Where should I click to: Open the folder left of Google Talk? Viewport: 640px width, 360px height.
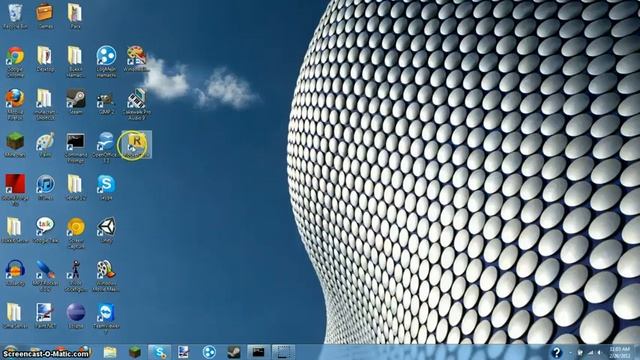tap(15, 230)
